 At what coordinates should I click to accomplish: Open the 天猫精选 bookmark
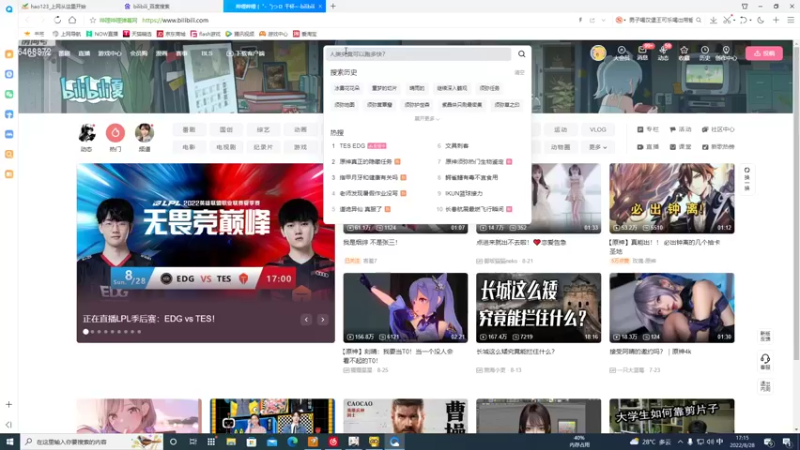pos(137,34)
